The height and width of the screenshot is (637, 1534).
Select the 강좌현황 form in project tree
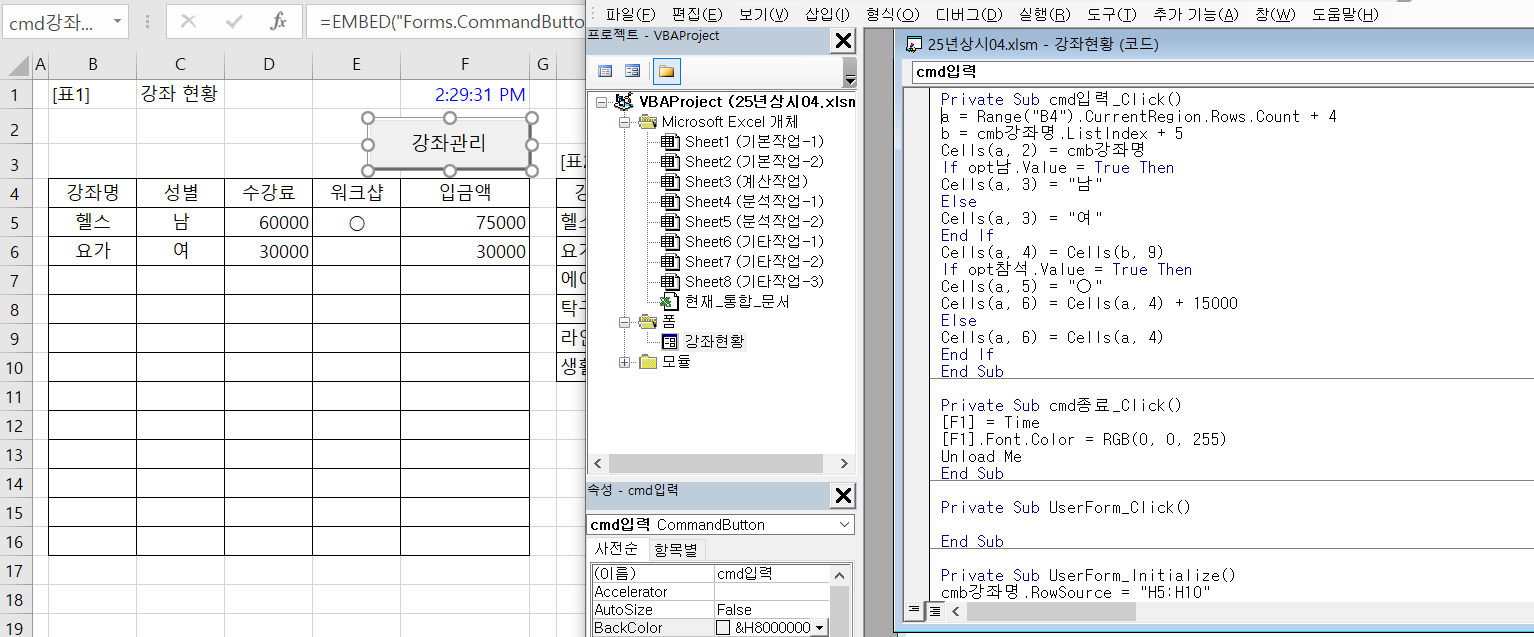pyautogui.click(x=714, y=341)
